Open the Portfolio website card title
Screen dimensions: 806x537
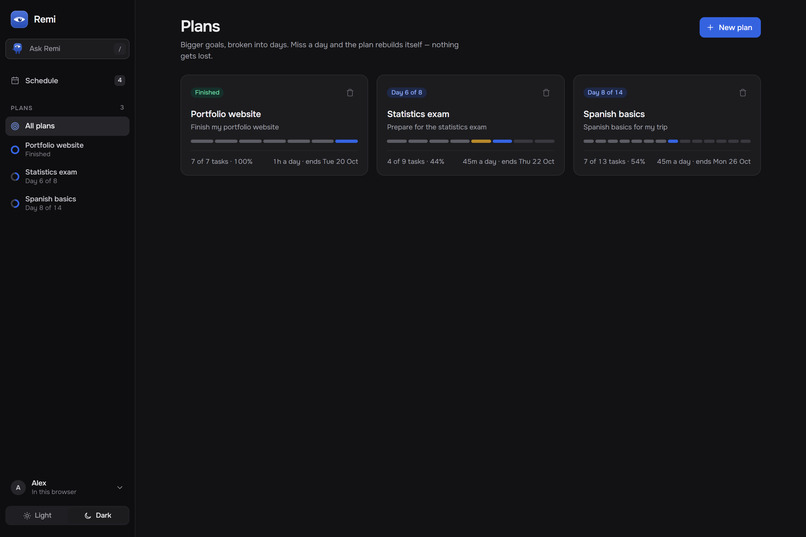click(x=226, y=114)
